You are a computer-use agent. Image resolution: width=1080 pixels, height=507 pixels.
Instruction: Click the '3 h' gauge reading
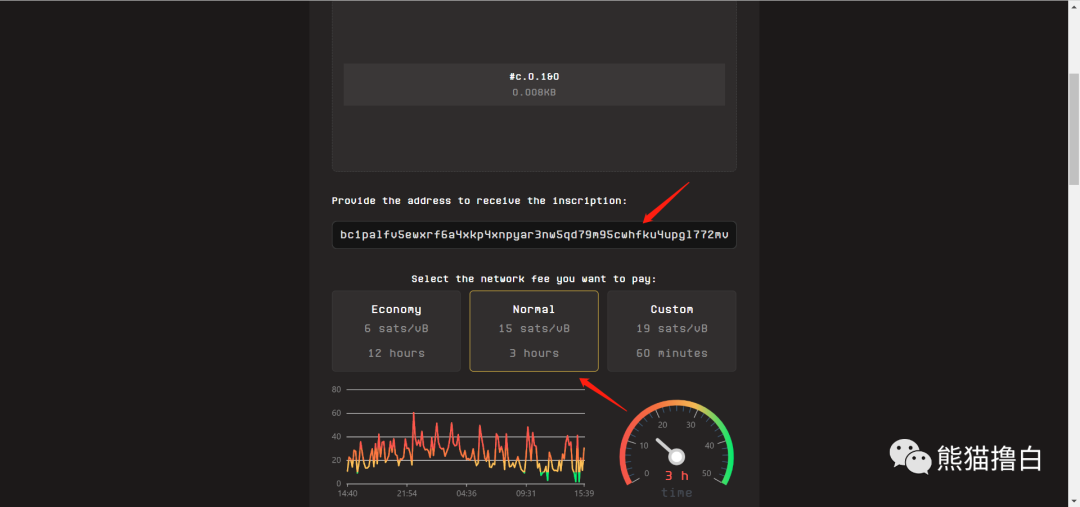click(676, 476)
